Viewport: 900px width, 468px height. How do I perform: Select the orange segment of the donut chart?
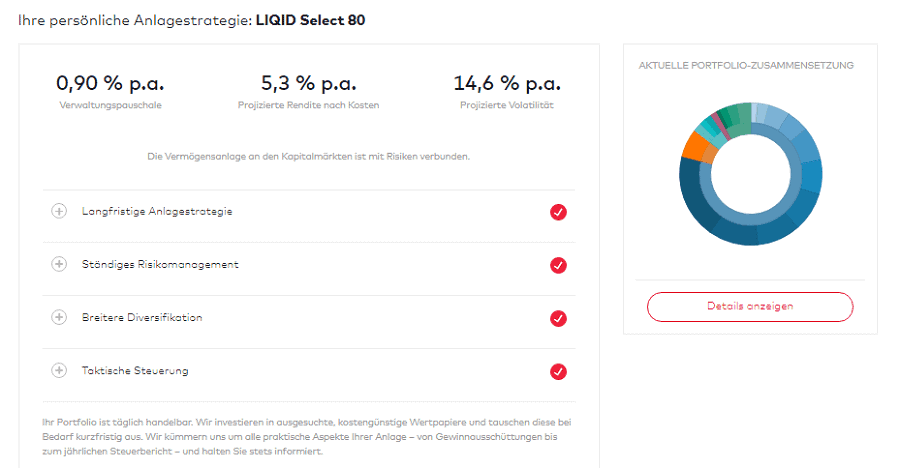tap(695, 146)
